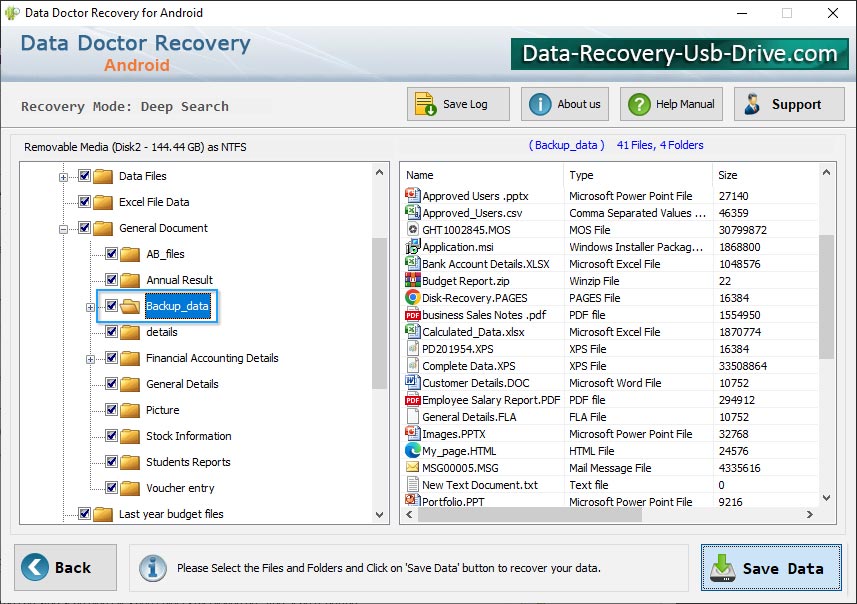This screenshot has height=604, width=857.
Task: Click the Excel icon of Bank Account Details.XLSX
Action: point(412,263)
